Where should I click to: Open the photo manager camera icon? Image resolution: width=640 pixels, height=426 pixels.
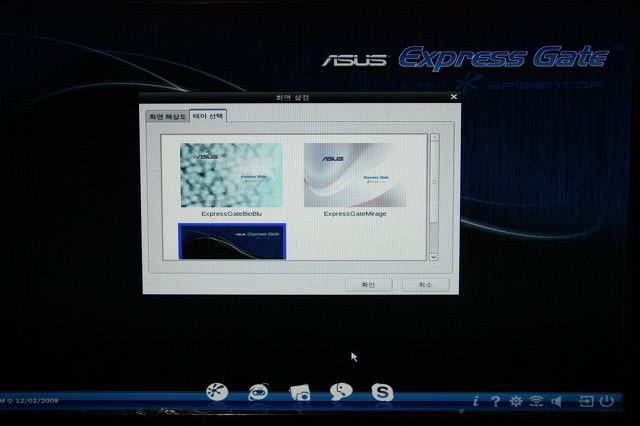(x=300, y=393)
